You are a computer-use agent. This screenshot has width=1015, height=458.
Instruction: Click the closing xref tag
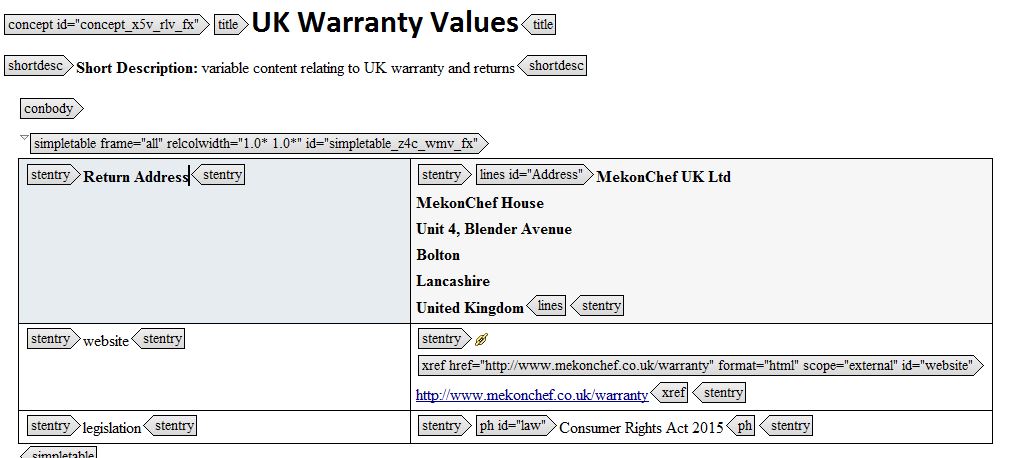(670, 393)
